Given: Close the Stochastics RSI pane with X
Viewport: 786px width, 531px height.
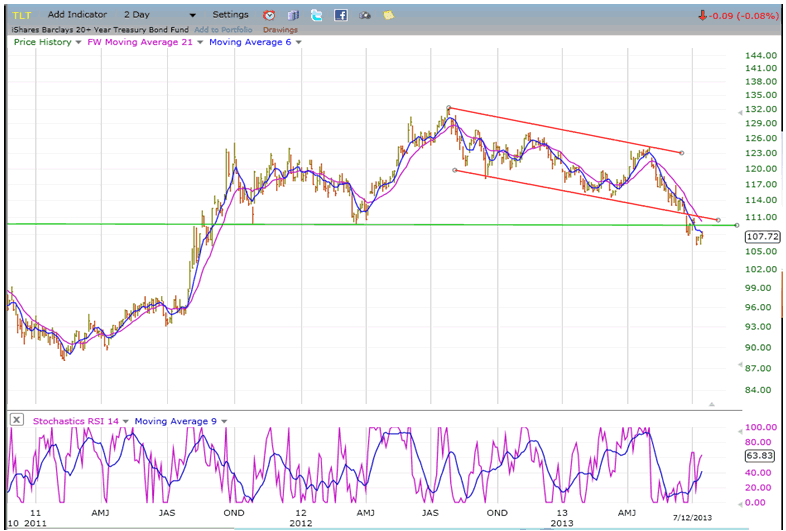Looking at the screenshot, I should [16, 420].
